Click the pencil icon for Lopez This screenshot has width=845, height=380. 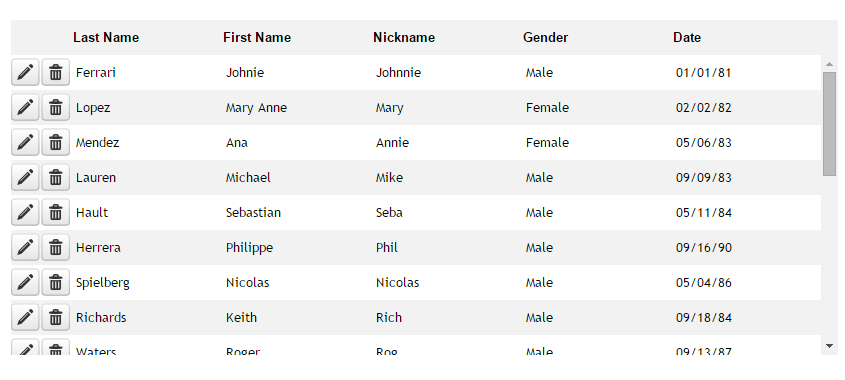click(25, 107)
